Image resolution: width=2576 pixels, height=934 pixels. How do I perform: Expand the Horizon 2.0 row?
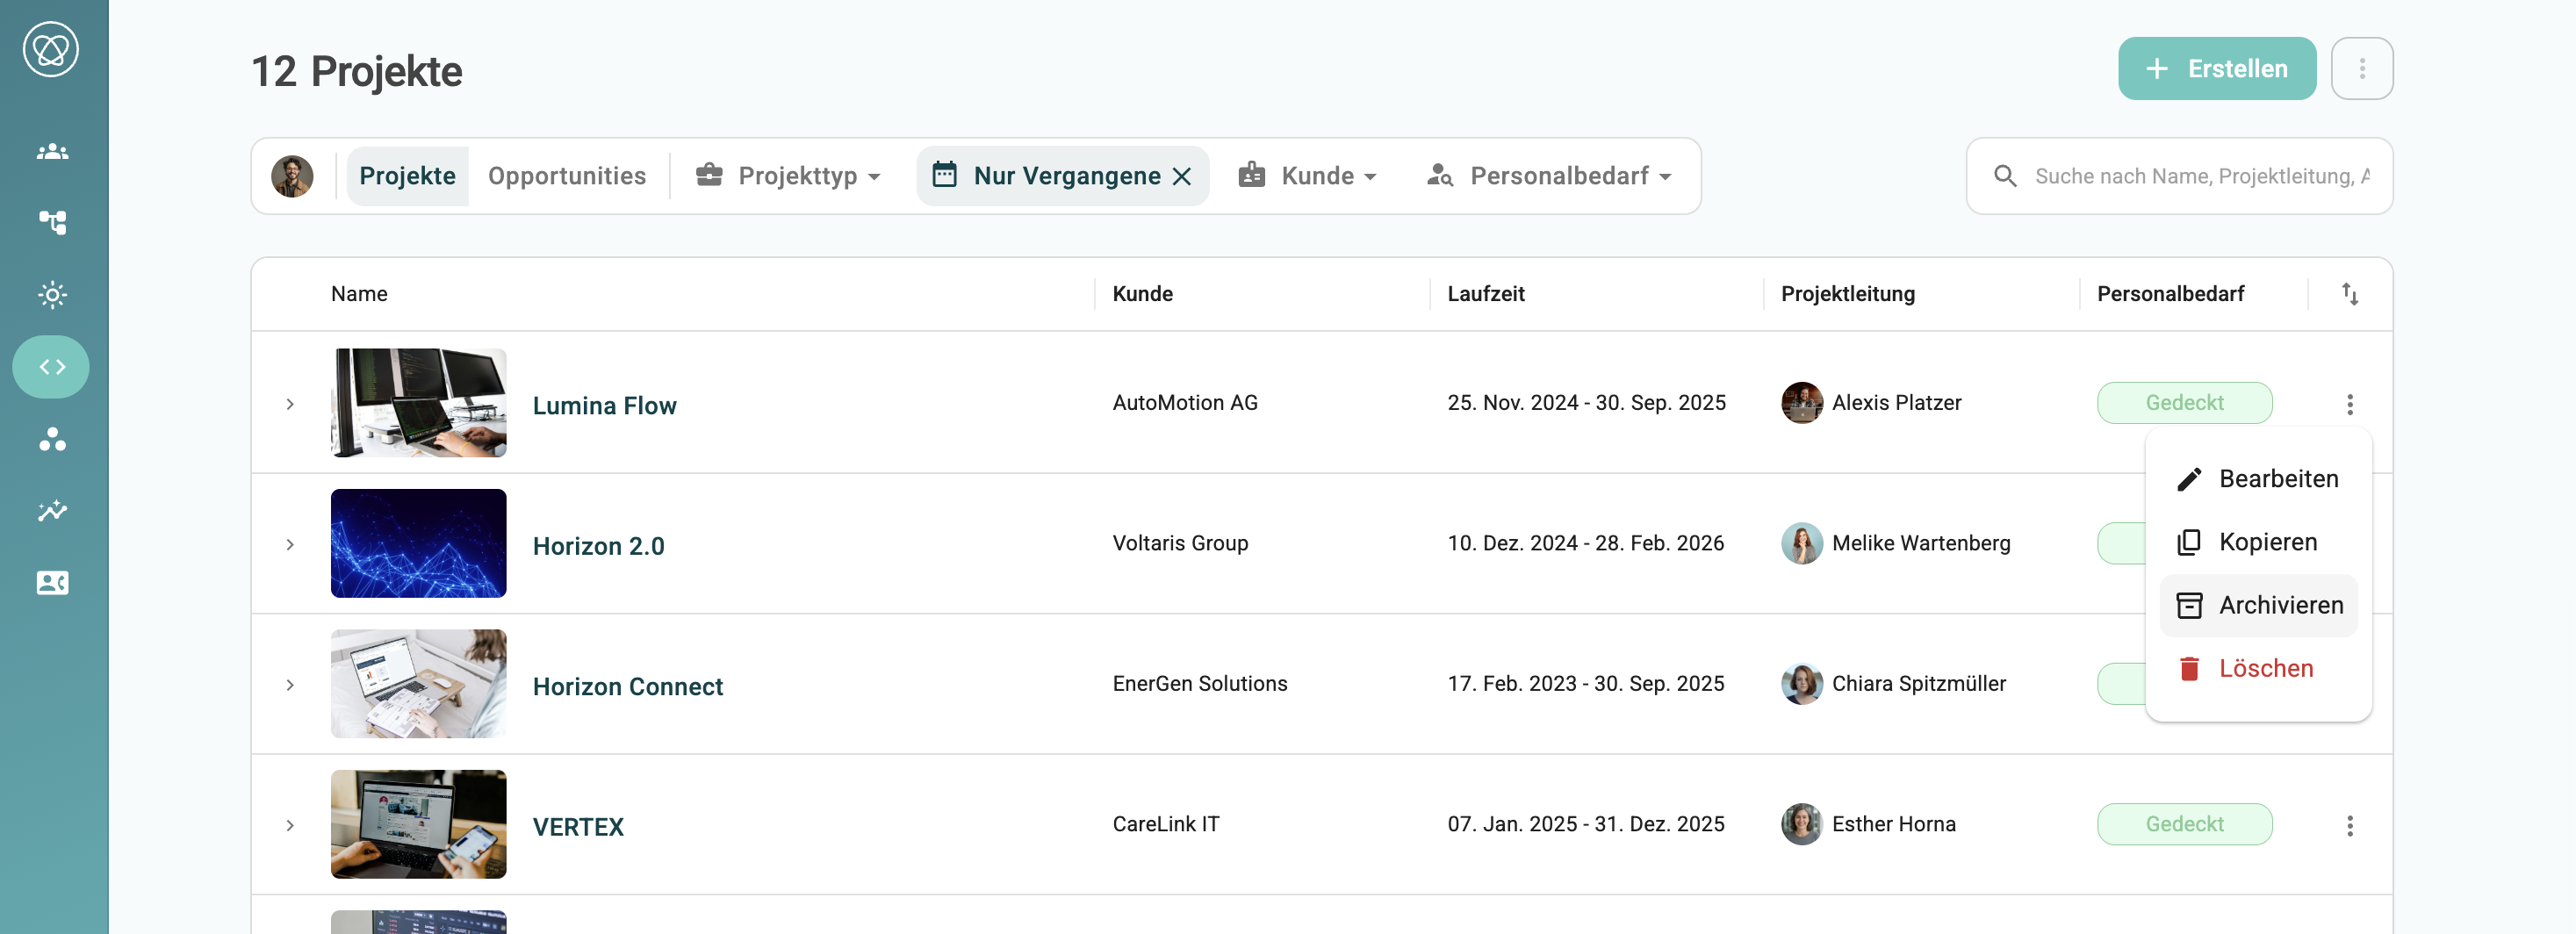pos(290,544)
